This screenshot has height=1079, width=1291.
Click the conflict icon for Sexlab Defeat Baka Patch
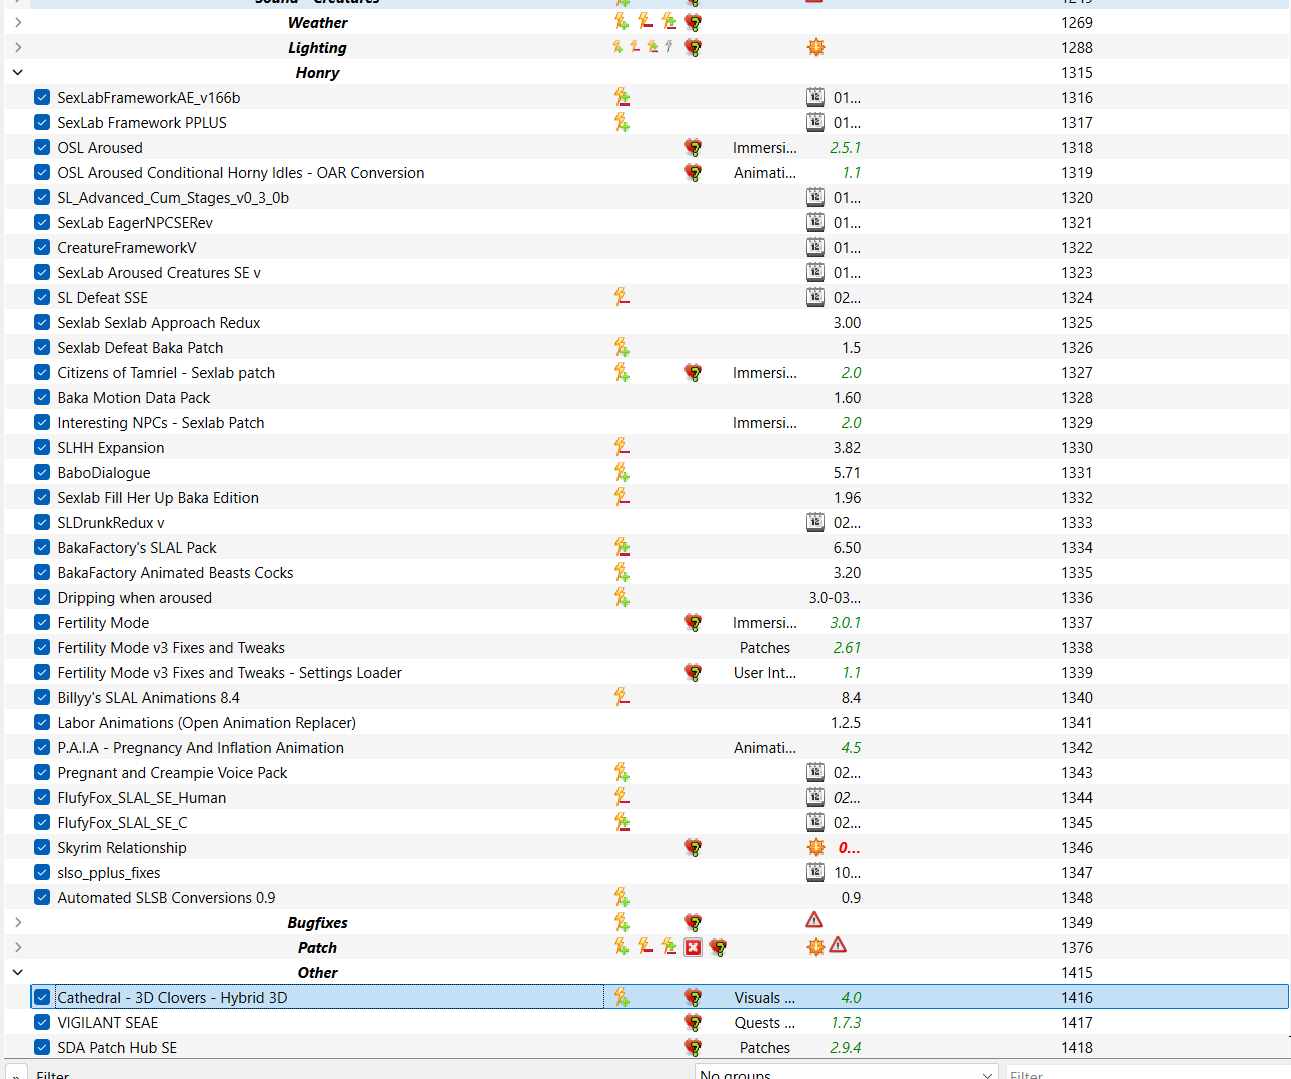pos(622,347)
